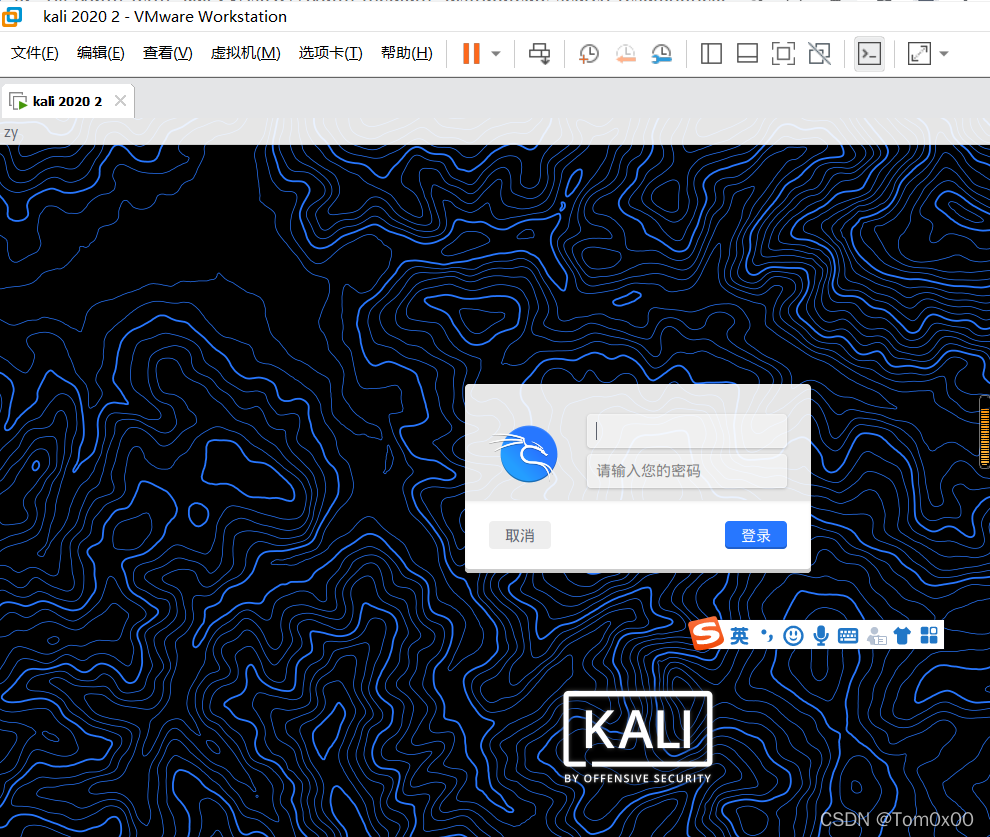Select the kali 2020 2 tab
This screenshot has height=837, width=990.
pos(67,101)
